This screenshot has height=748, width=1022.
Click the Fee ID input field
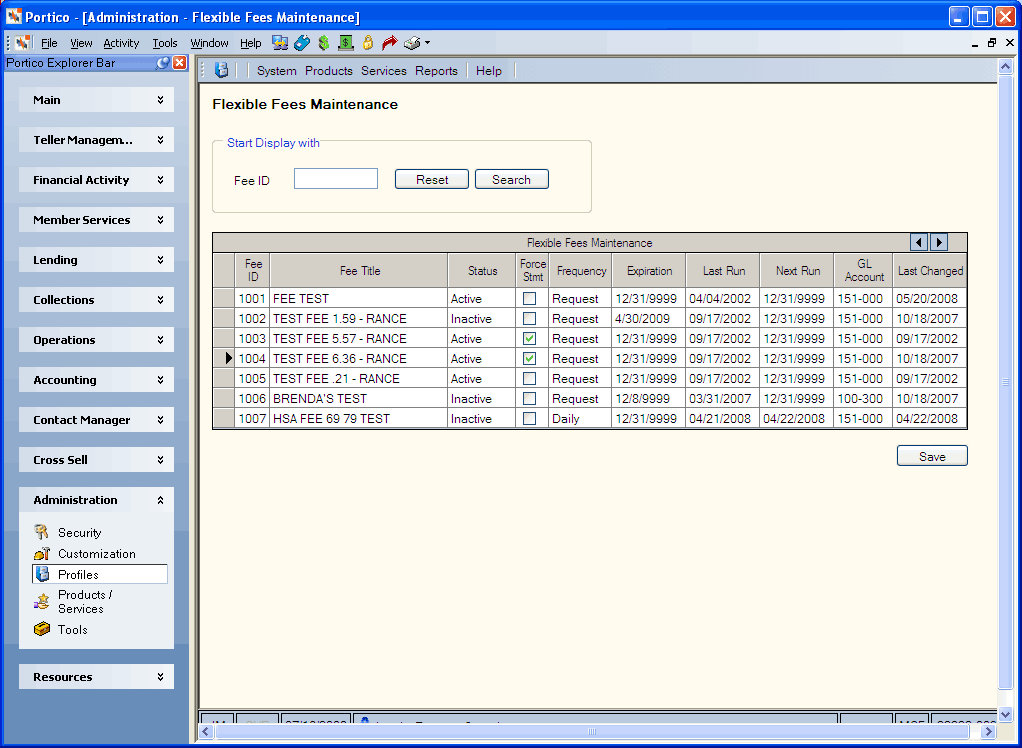[336, 179]
